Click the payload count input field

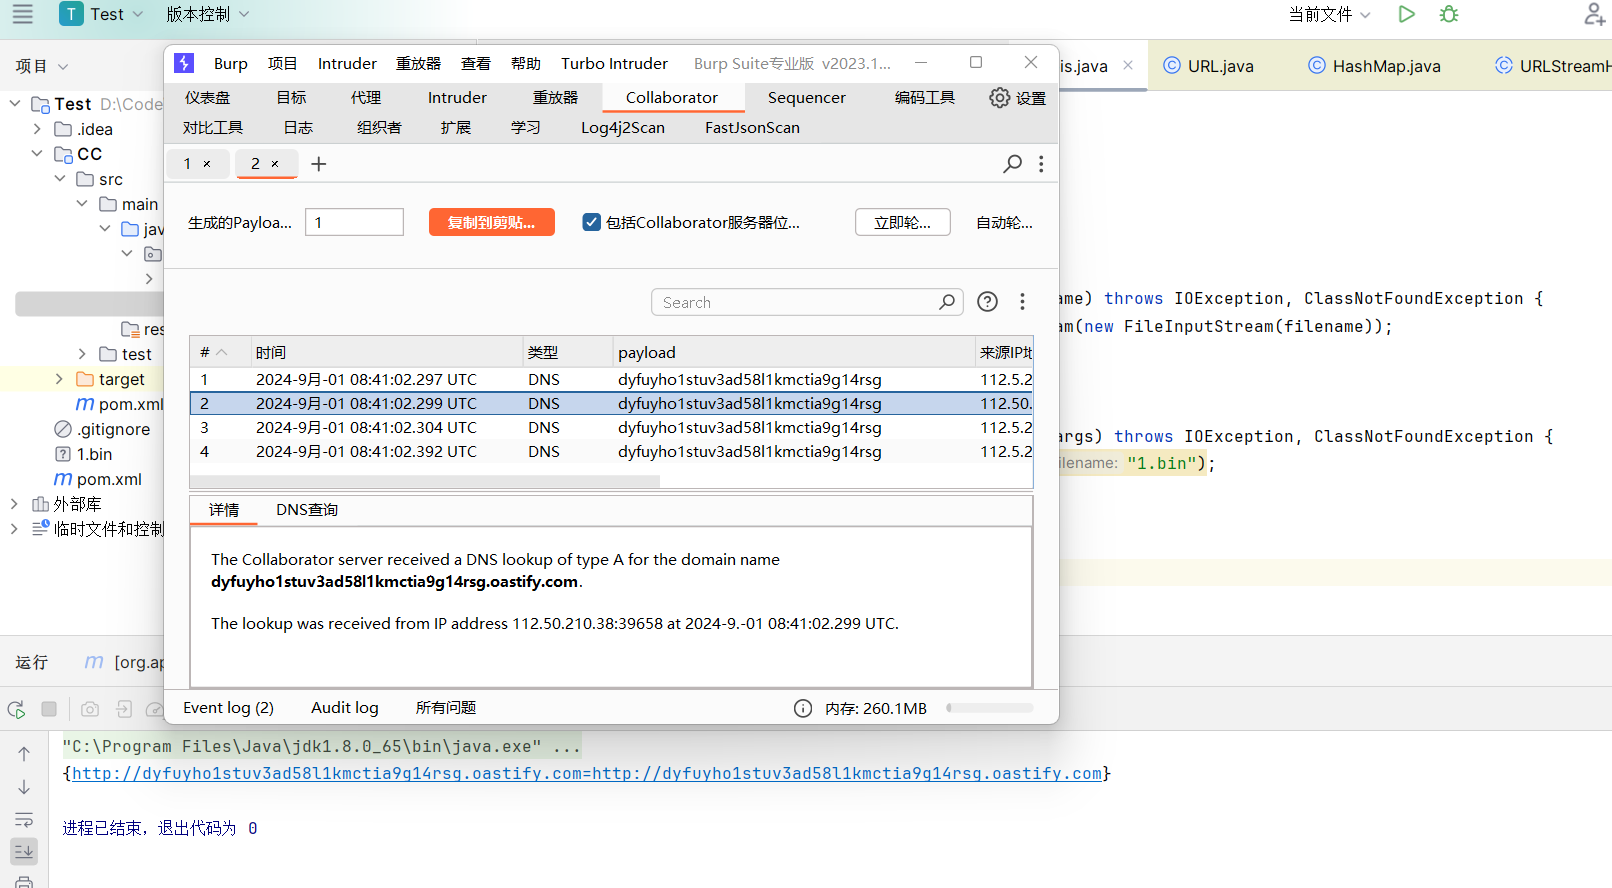point(354,222)
